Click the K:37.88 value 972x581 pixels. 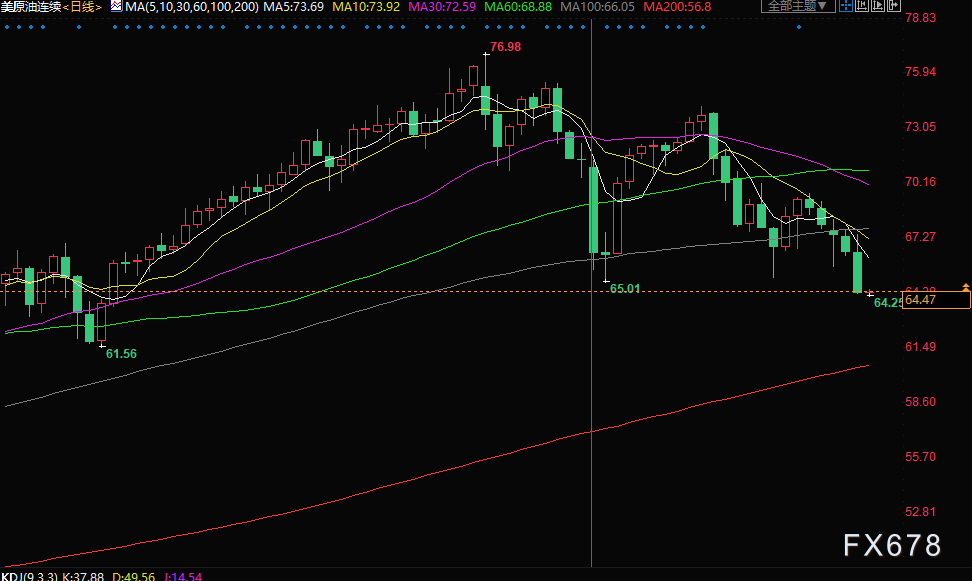(83, 576)
